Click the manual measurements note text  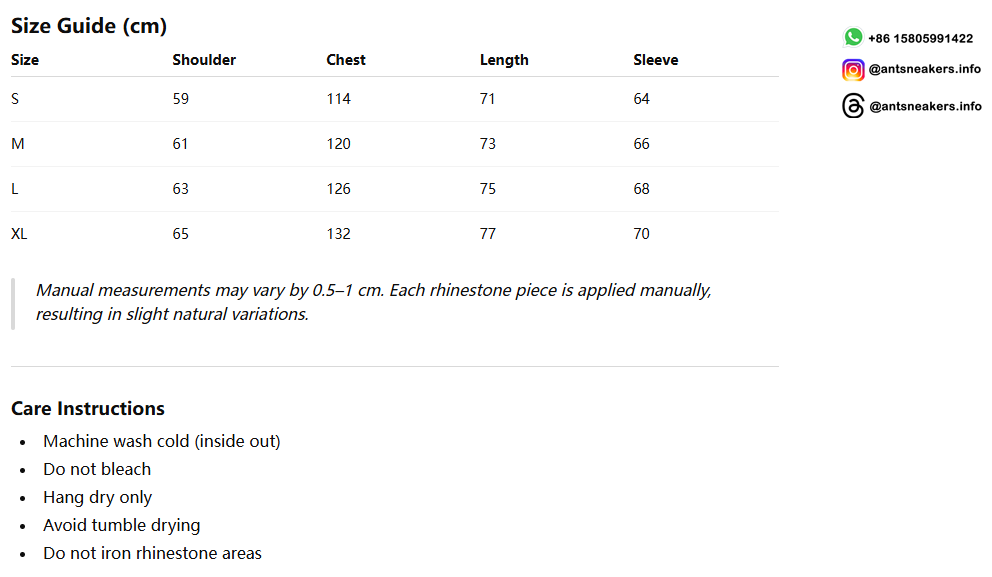coord(373,302)
